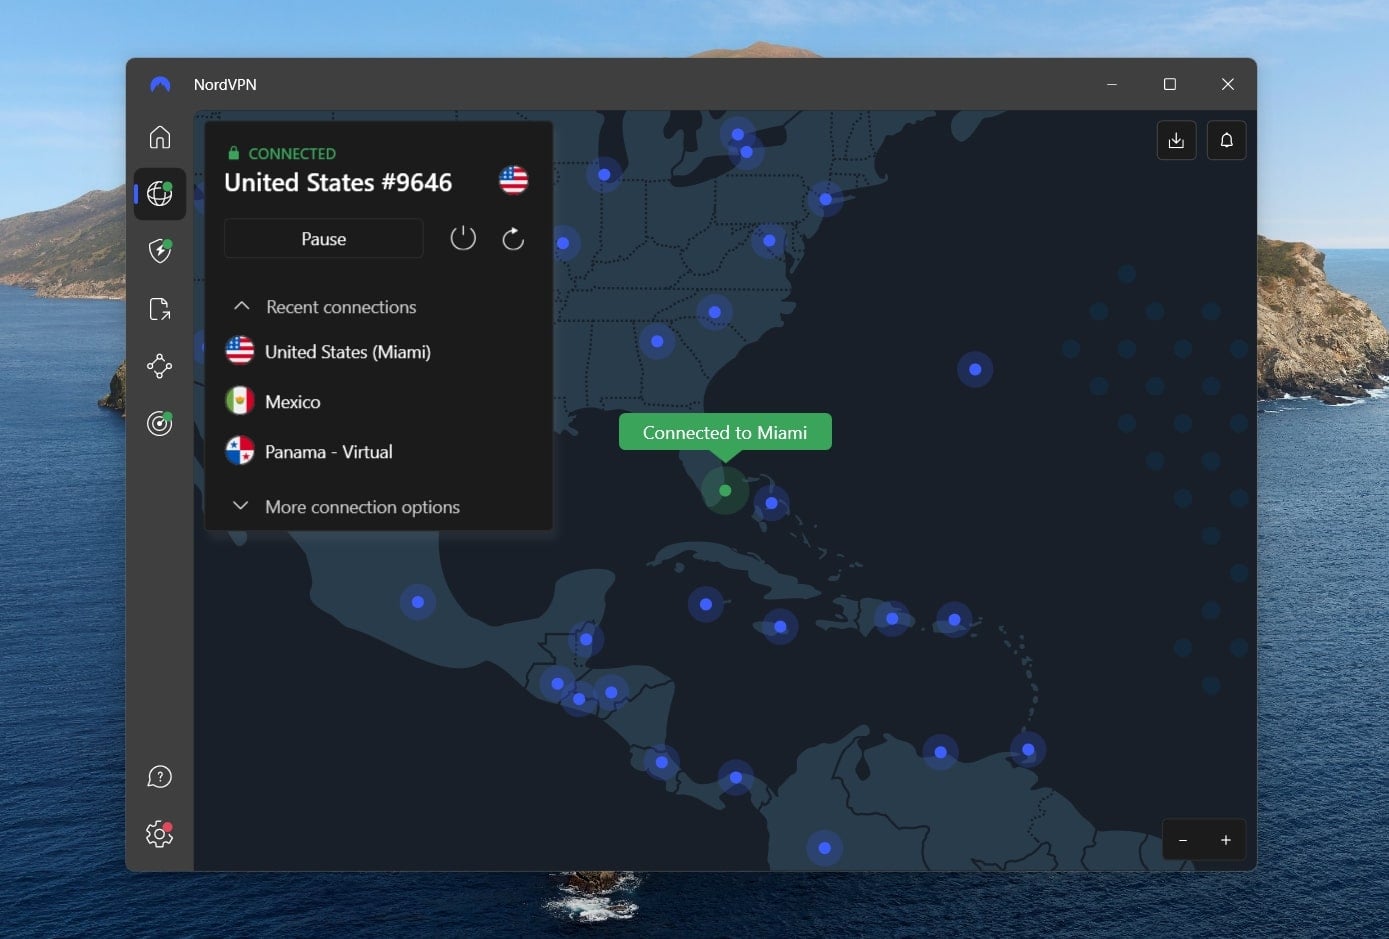The width and height of the screenshot is (1389, 939).
Task: Select the VPN globe icon in sidebar
Action: tap(159, 194)
